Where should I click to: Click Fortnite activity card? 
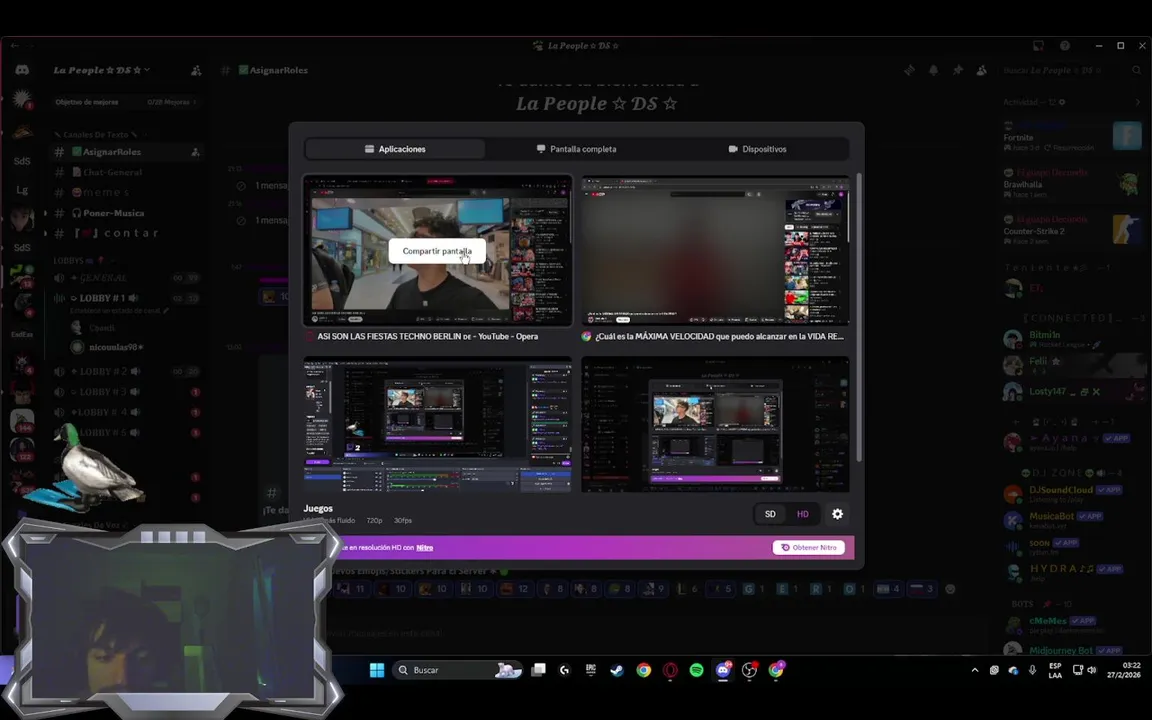pos(1071,137)
